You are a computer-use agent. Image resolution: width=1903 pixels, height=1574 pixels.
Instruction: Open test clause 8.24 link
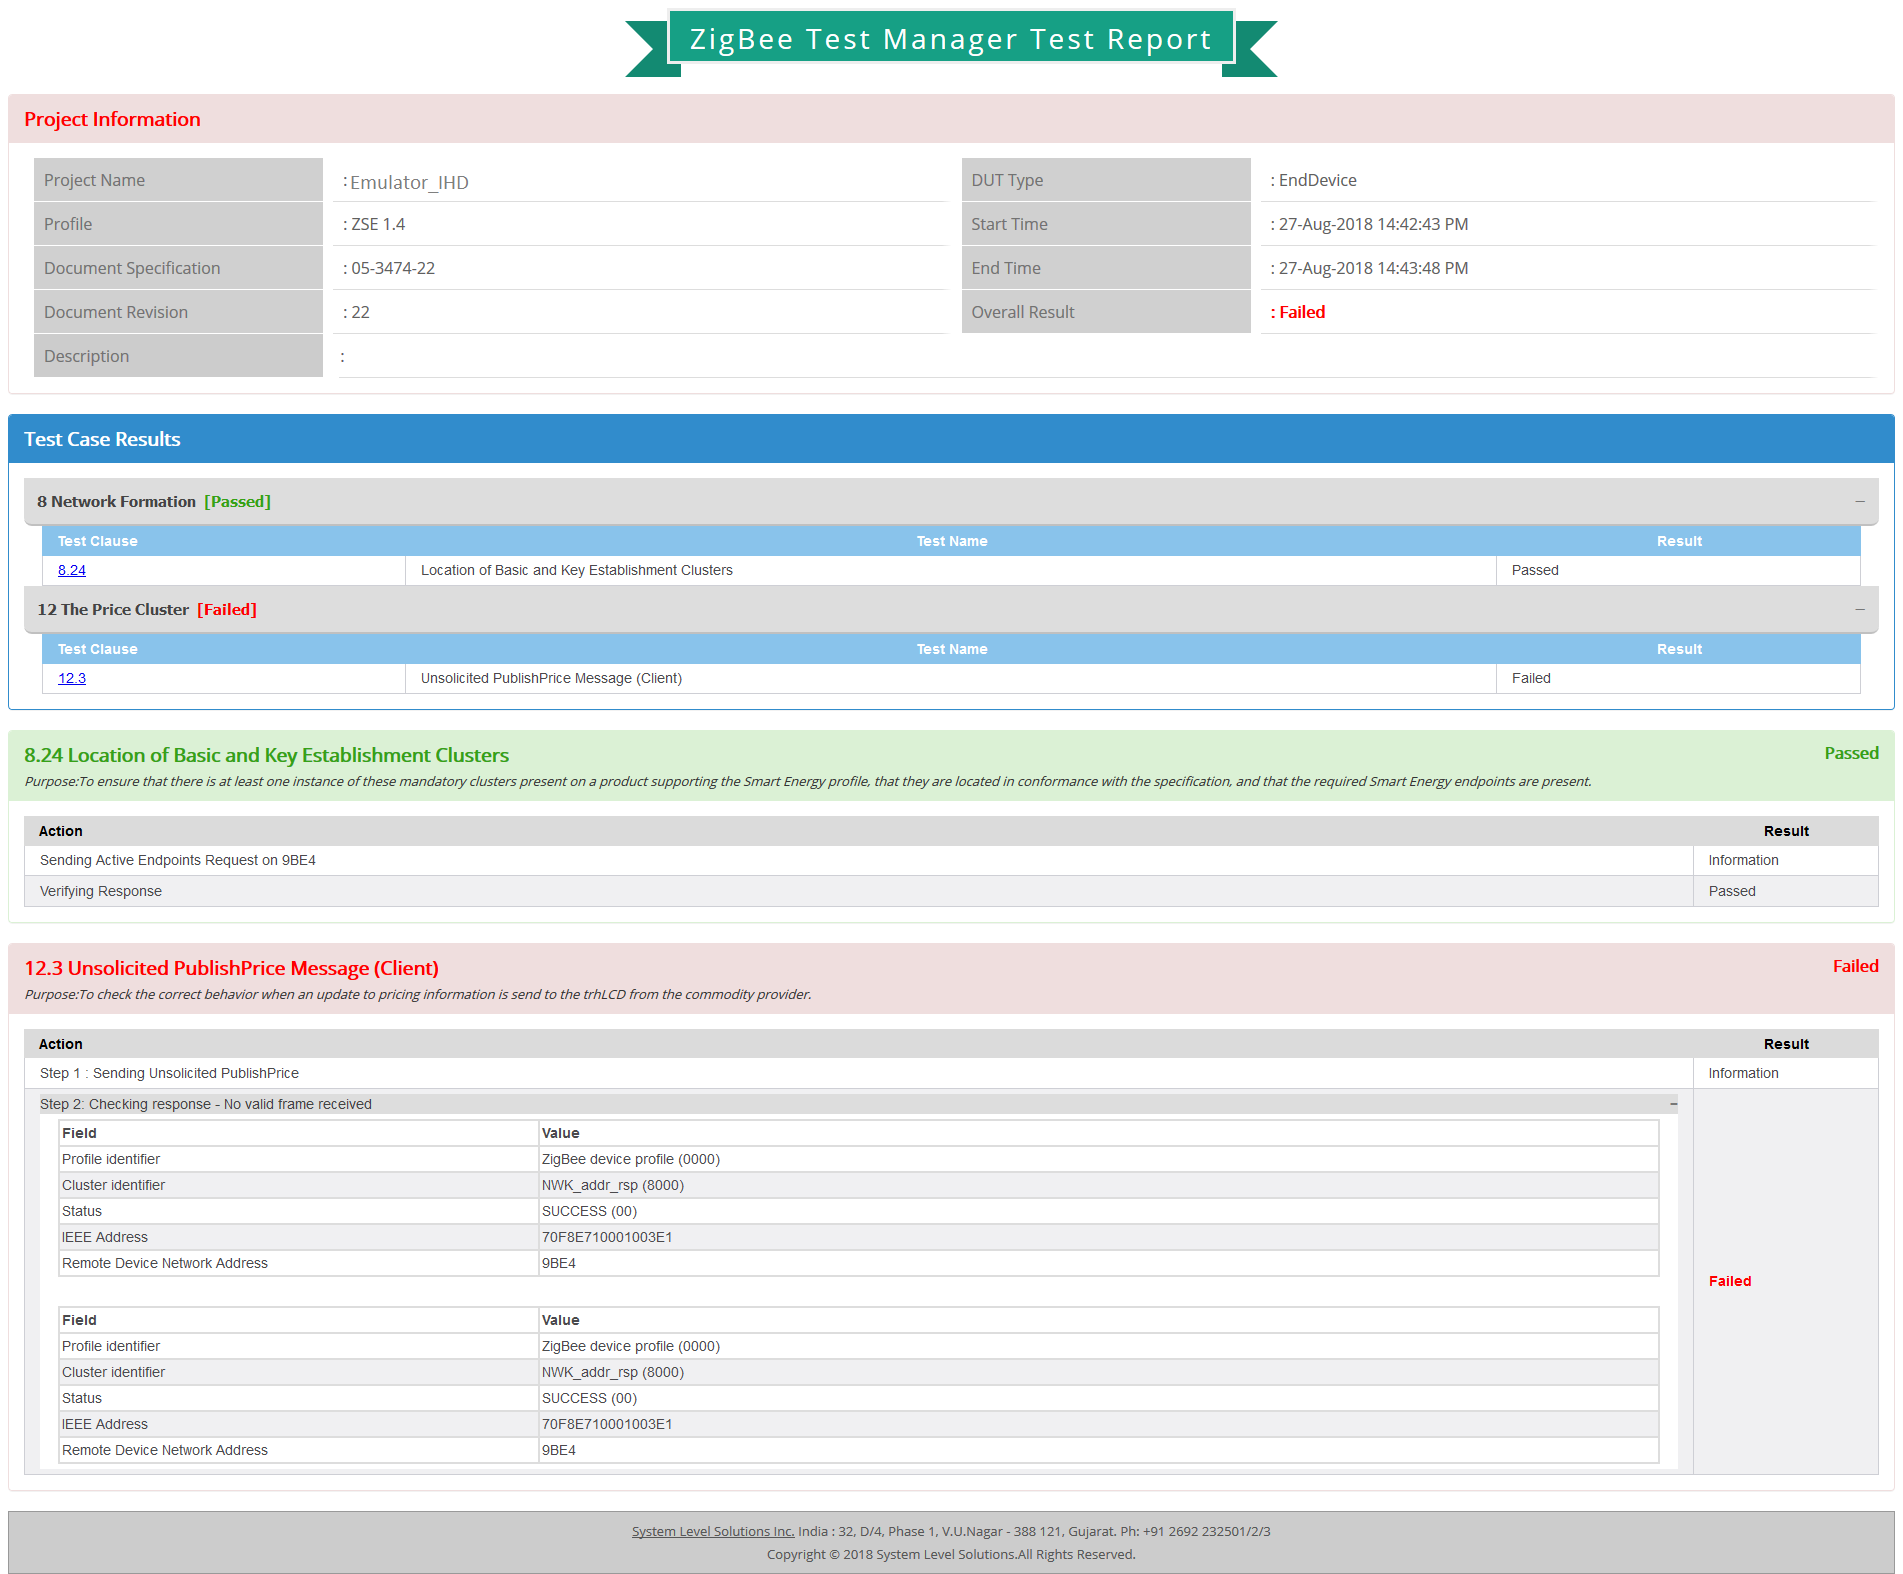[72, 570]
